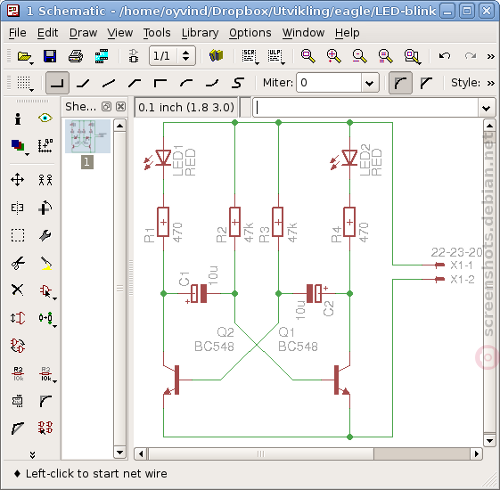Select the Group dotted-rectangle tool
This screenshot has height=490, width=500.
click(x=17, y=235)
